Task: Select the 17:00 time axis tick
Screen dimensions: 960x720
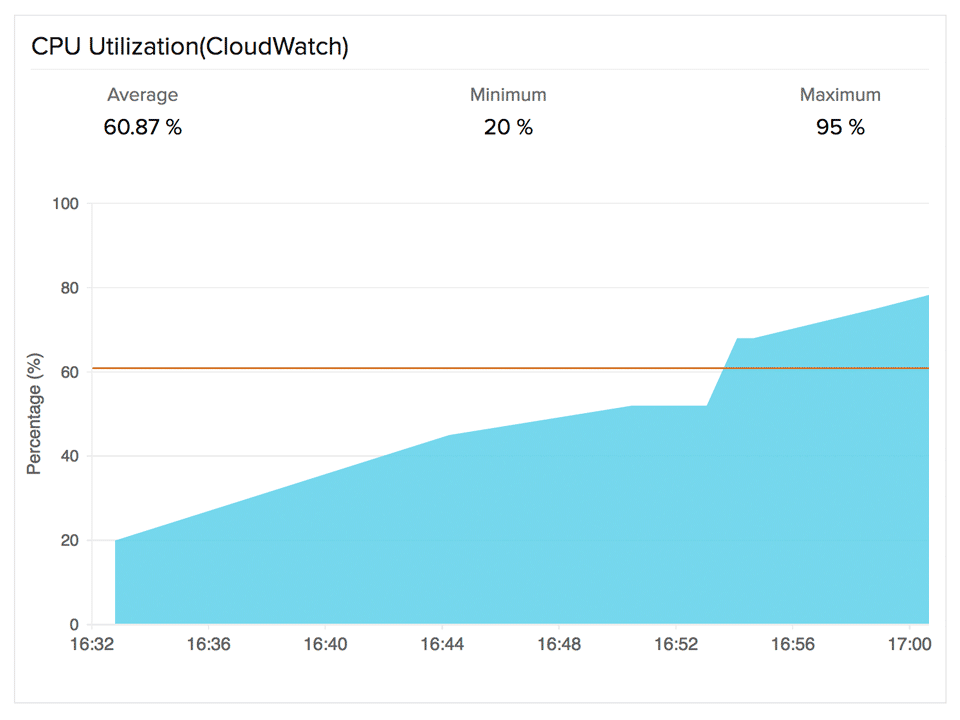Action: [x=909, y=646]
